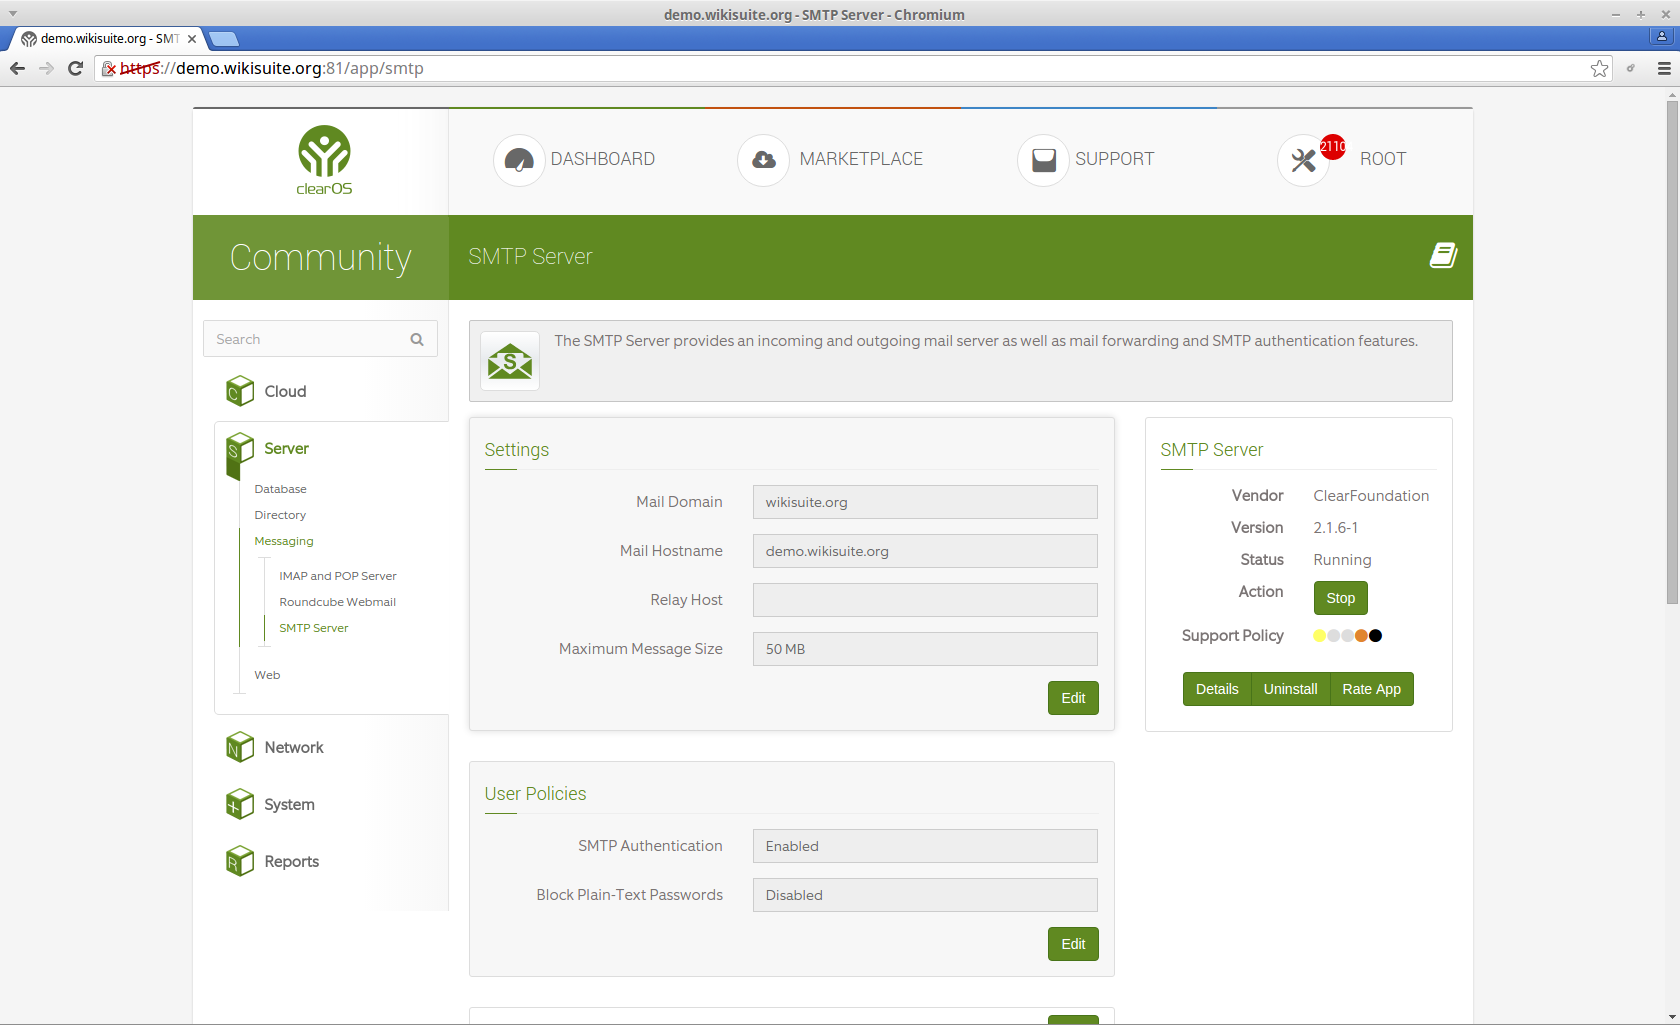Expand the Cloud category
Screen dimensions: 1680x1025
(285, 392)
